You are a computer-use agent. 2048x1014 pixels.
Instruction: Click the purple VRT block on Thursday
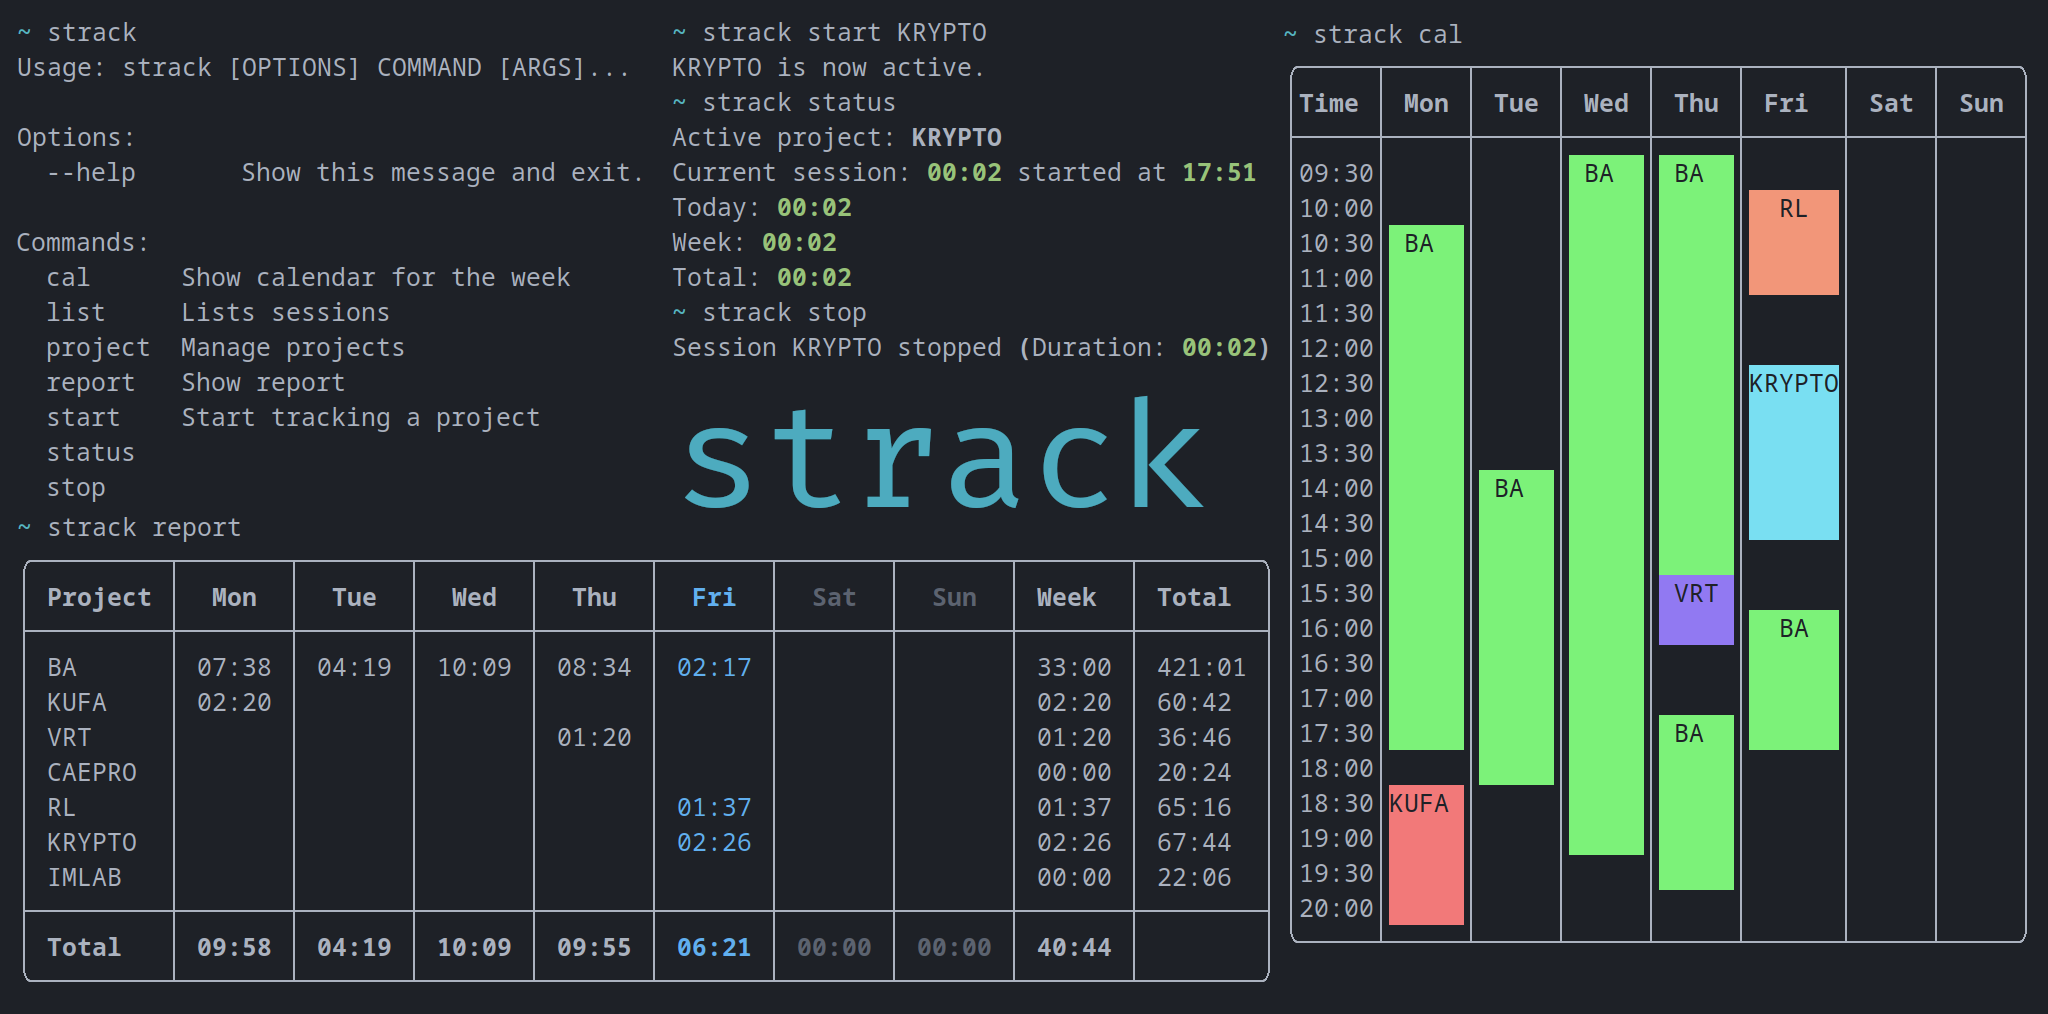click(x=1696, y=610)
